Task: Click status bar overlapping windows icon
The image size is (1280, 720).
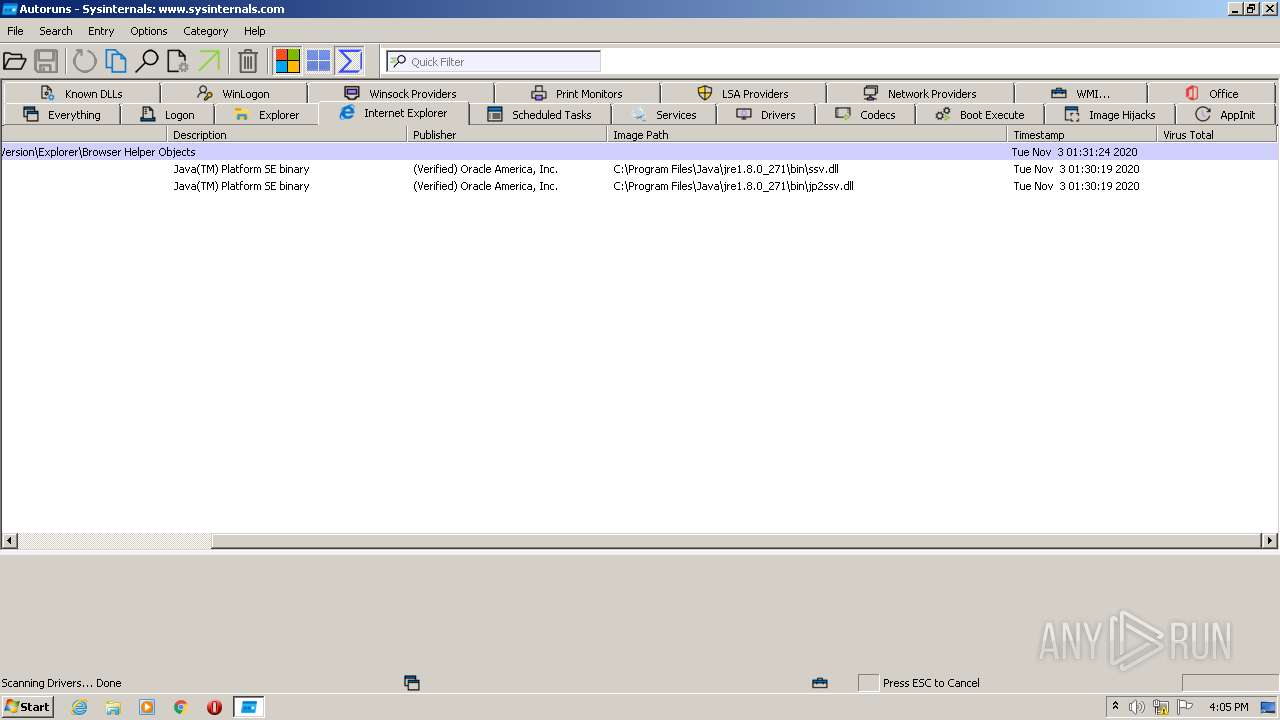Action: (x=411, y=683)
